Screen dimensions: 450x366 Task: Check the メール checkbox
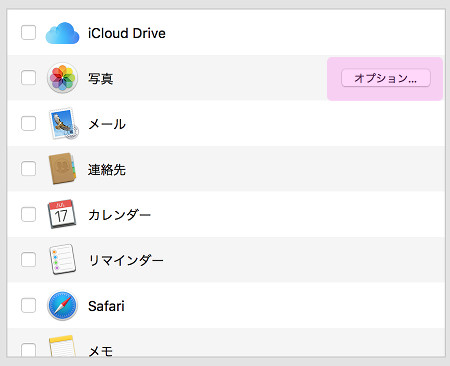pyautogui.click(x=28, y=123)
